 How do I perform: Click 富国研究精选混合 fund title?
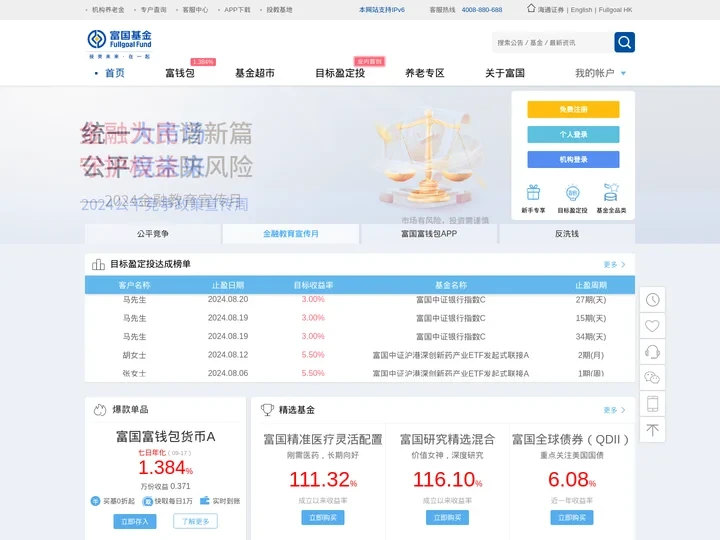(447, 439)
